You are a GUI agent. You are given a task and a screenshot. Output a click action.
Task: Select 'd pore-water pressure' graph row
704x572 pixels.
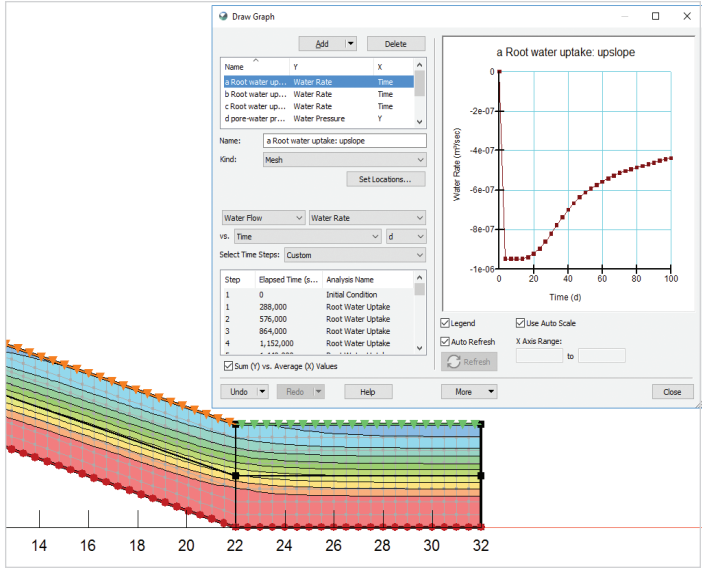255,118
